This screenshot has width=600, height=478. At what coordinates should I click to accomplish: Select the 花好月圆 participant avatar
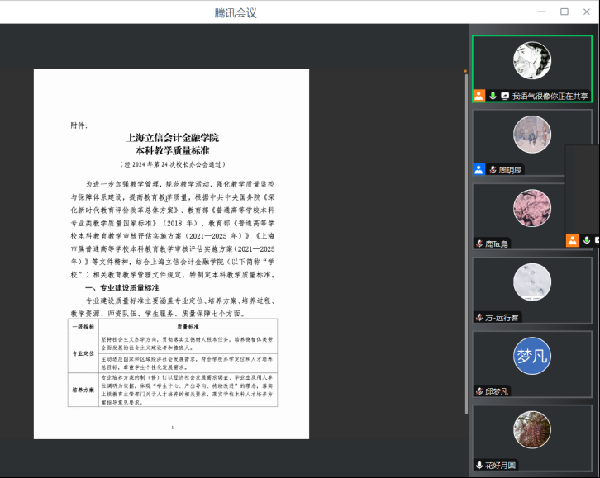tap(531, 430)
